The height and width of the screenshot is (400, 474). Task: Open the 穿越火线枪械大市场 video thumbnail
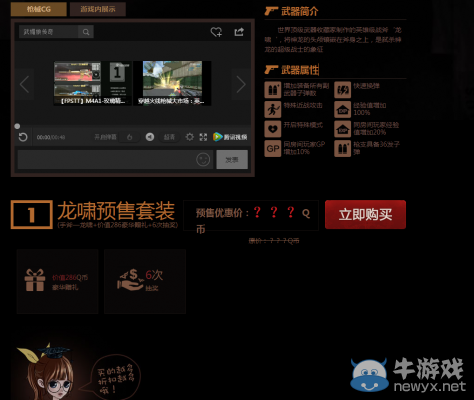coord(172,83)
